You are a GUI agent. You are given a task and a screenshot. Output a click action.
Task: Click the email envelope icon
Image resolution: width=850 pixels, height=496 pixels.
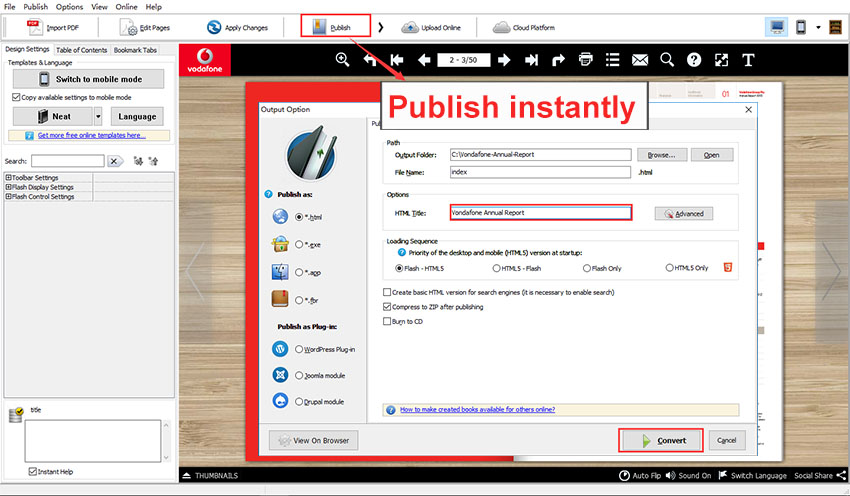[640, 60]
